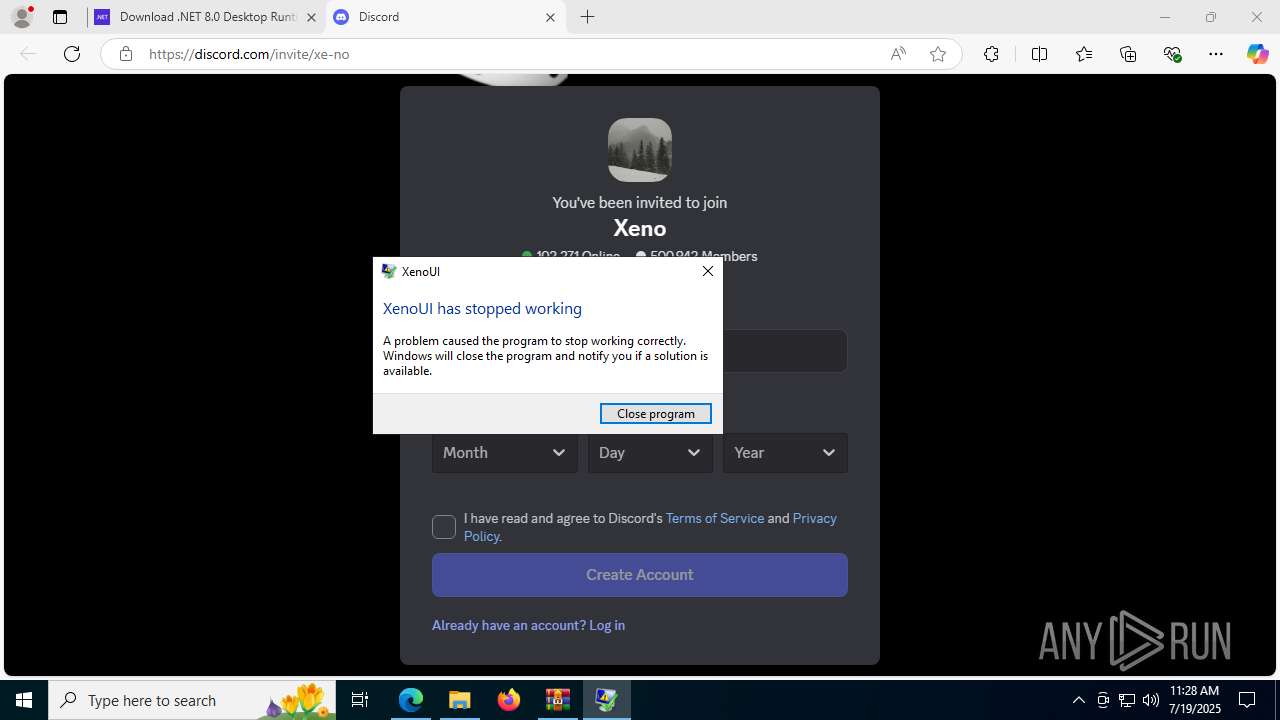Open the Windows Start menu
This screenshot has width=1280, height=720.
pyautogui.click(x=24, y=700)
